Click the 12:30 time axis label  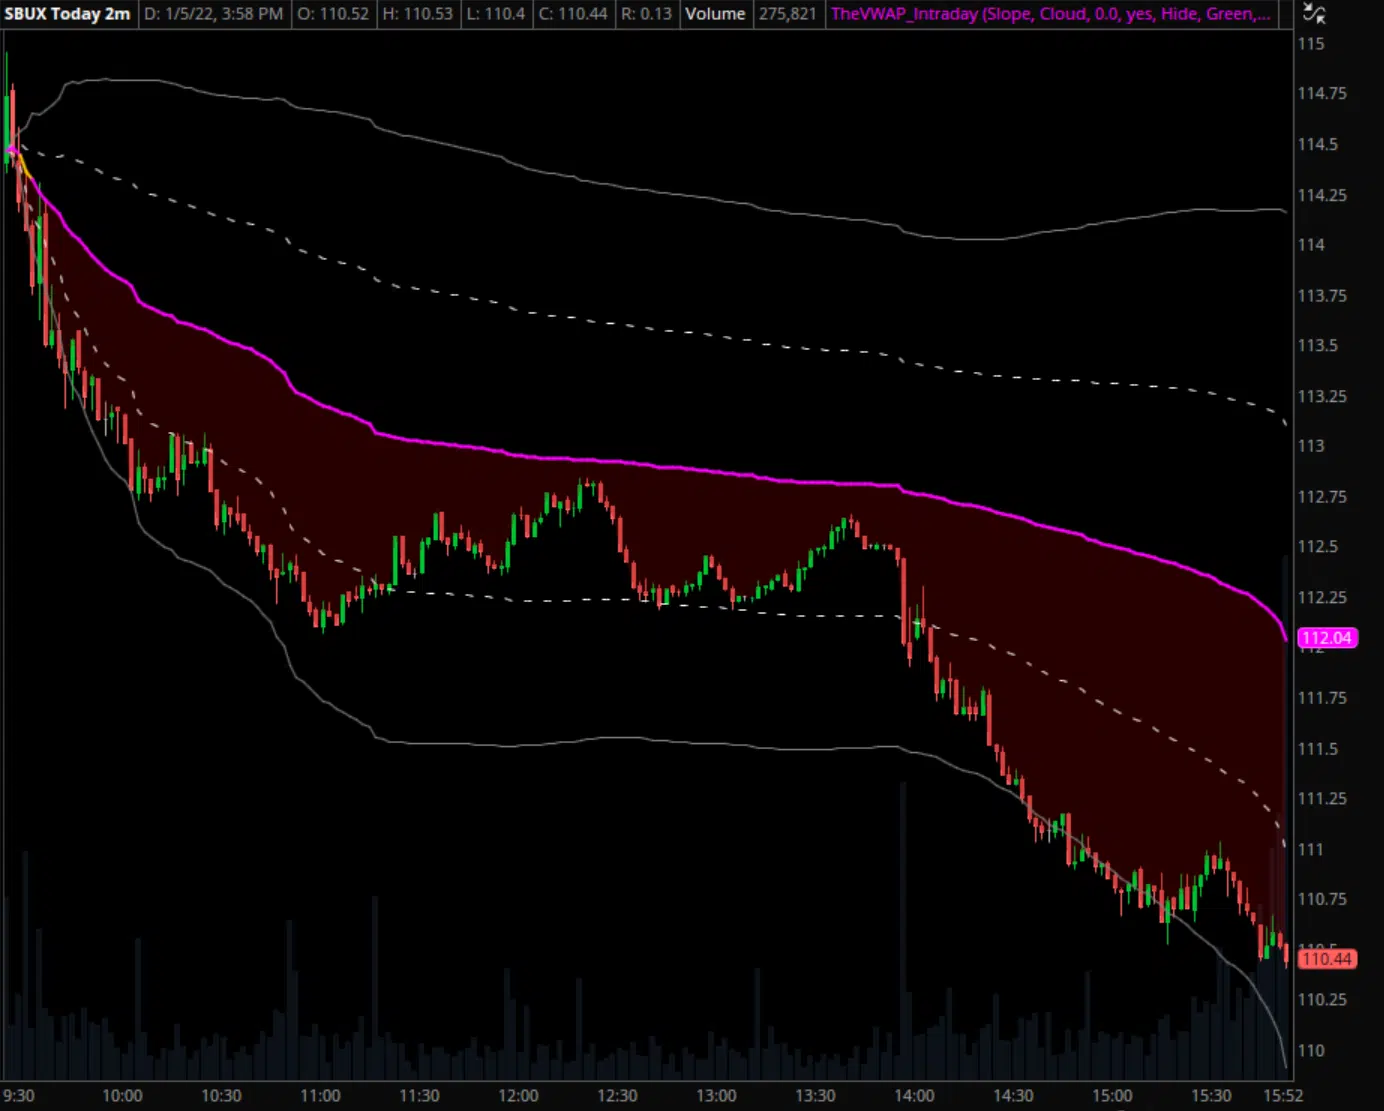coord(617,1096)
